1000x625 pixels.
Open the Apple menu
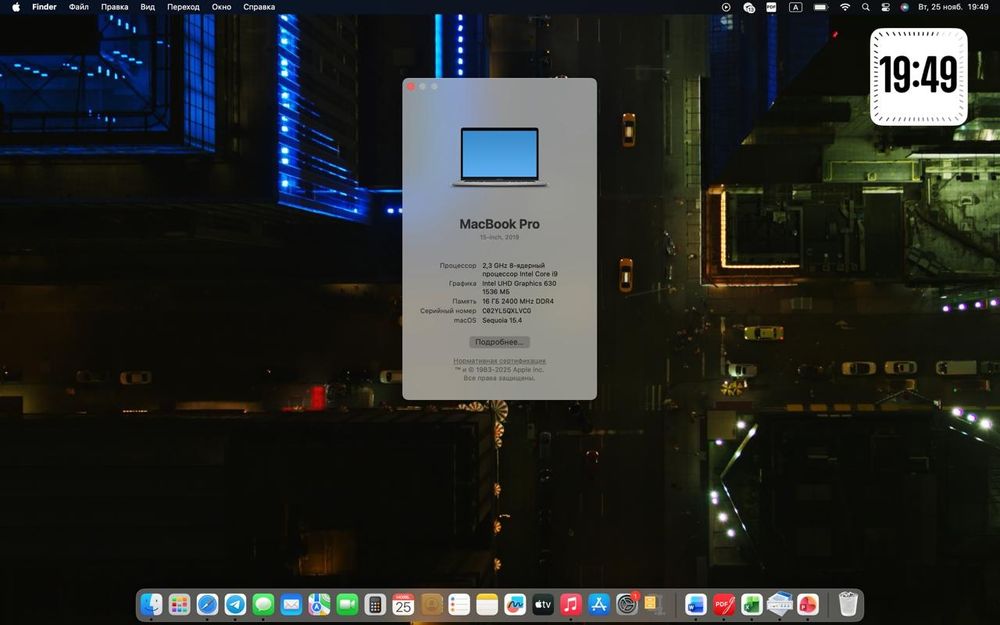click(x=16, y=7)
